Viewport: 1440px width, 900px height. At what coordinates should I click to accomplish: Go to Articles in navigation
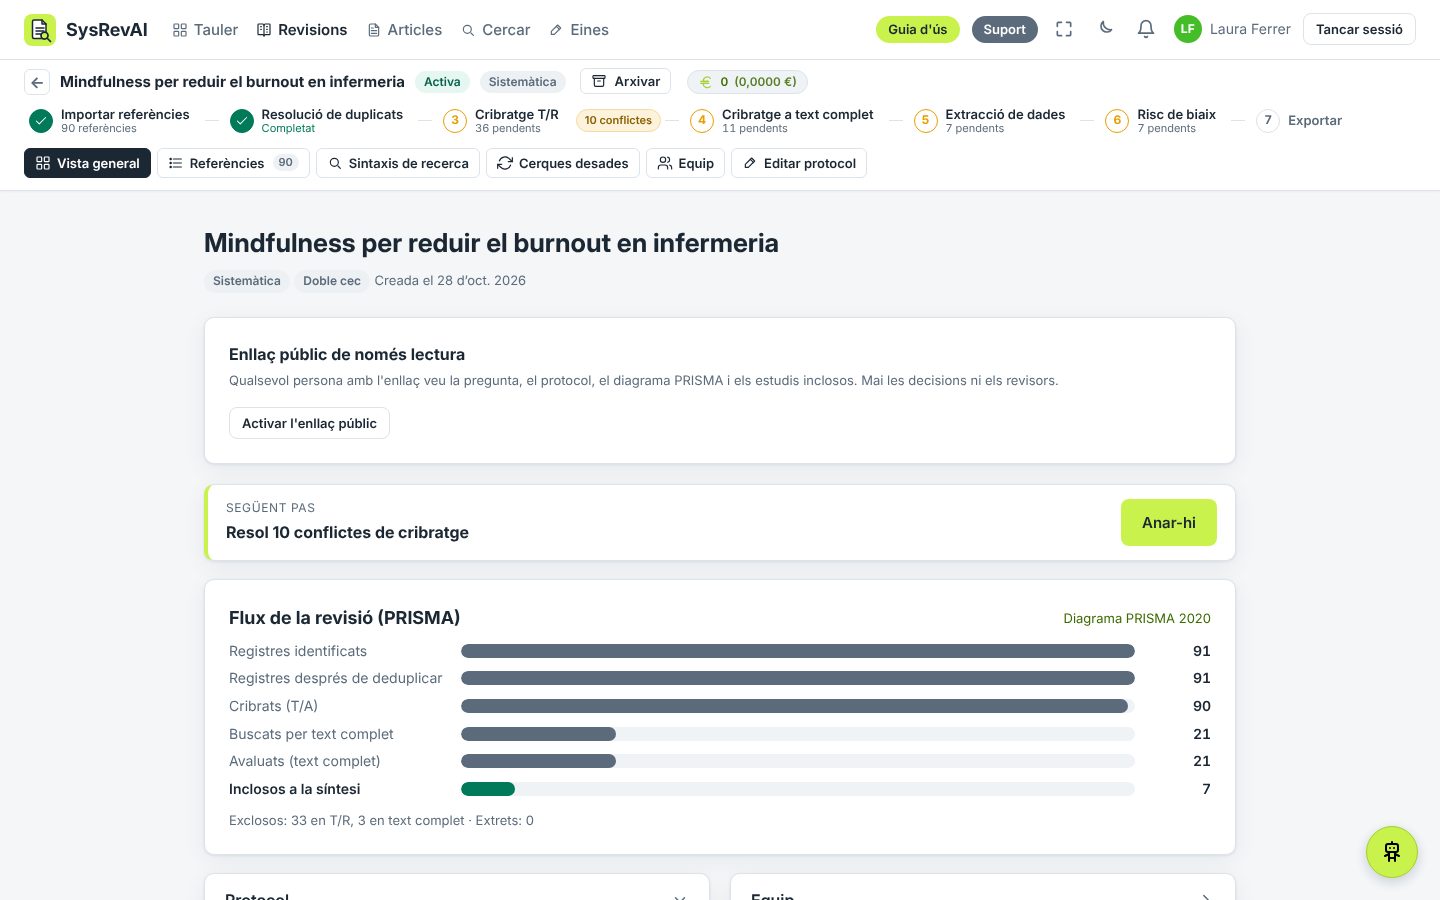[405, 30]
